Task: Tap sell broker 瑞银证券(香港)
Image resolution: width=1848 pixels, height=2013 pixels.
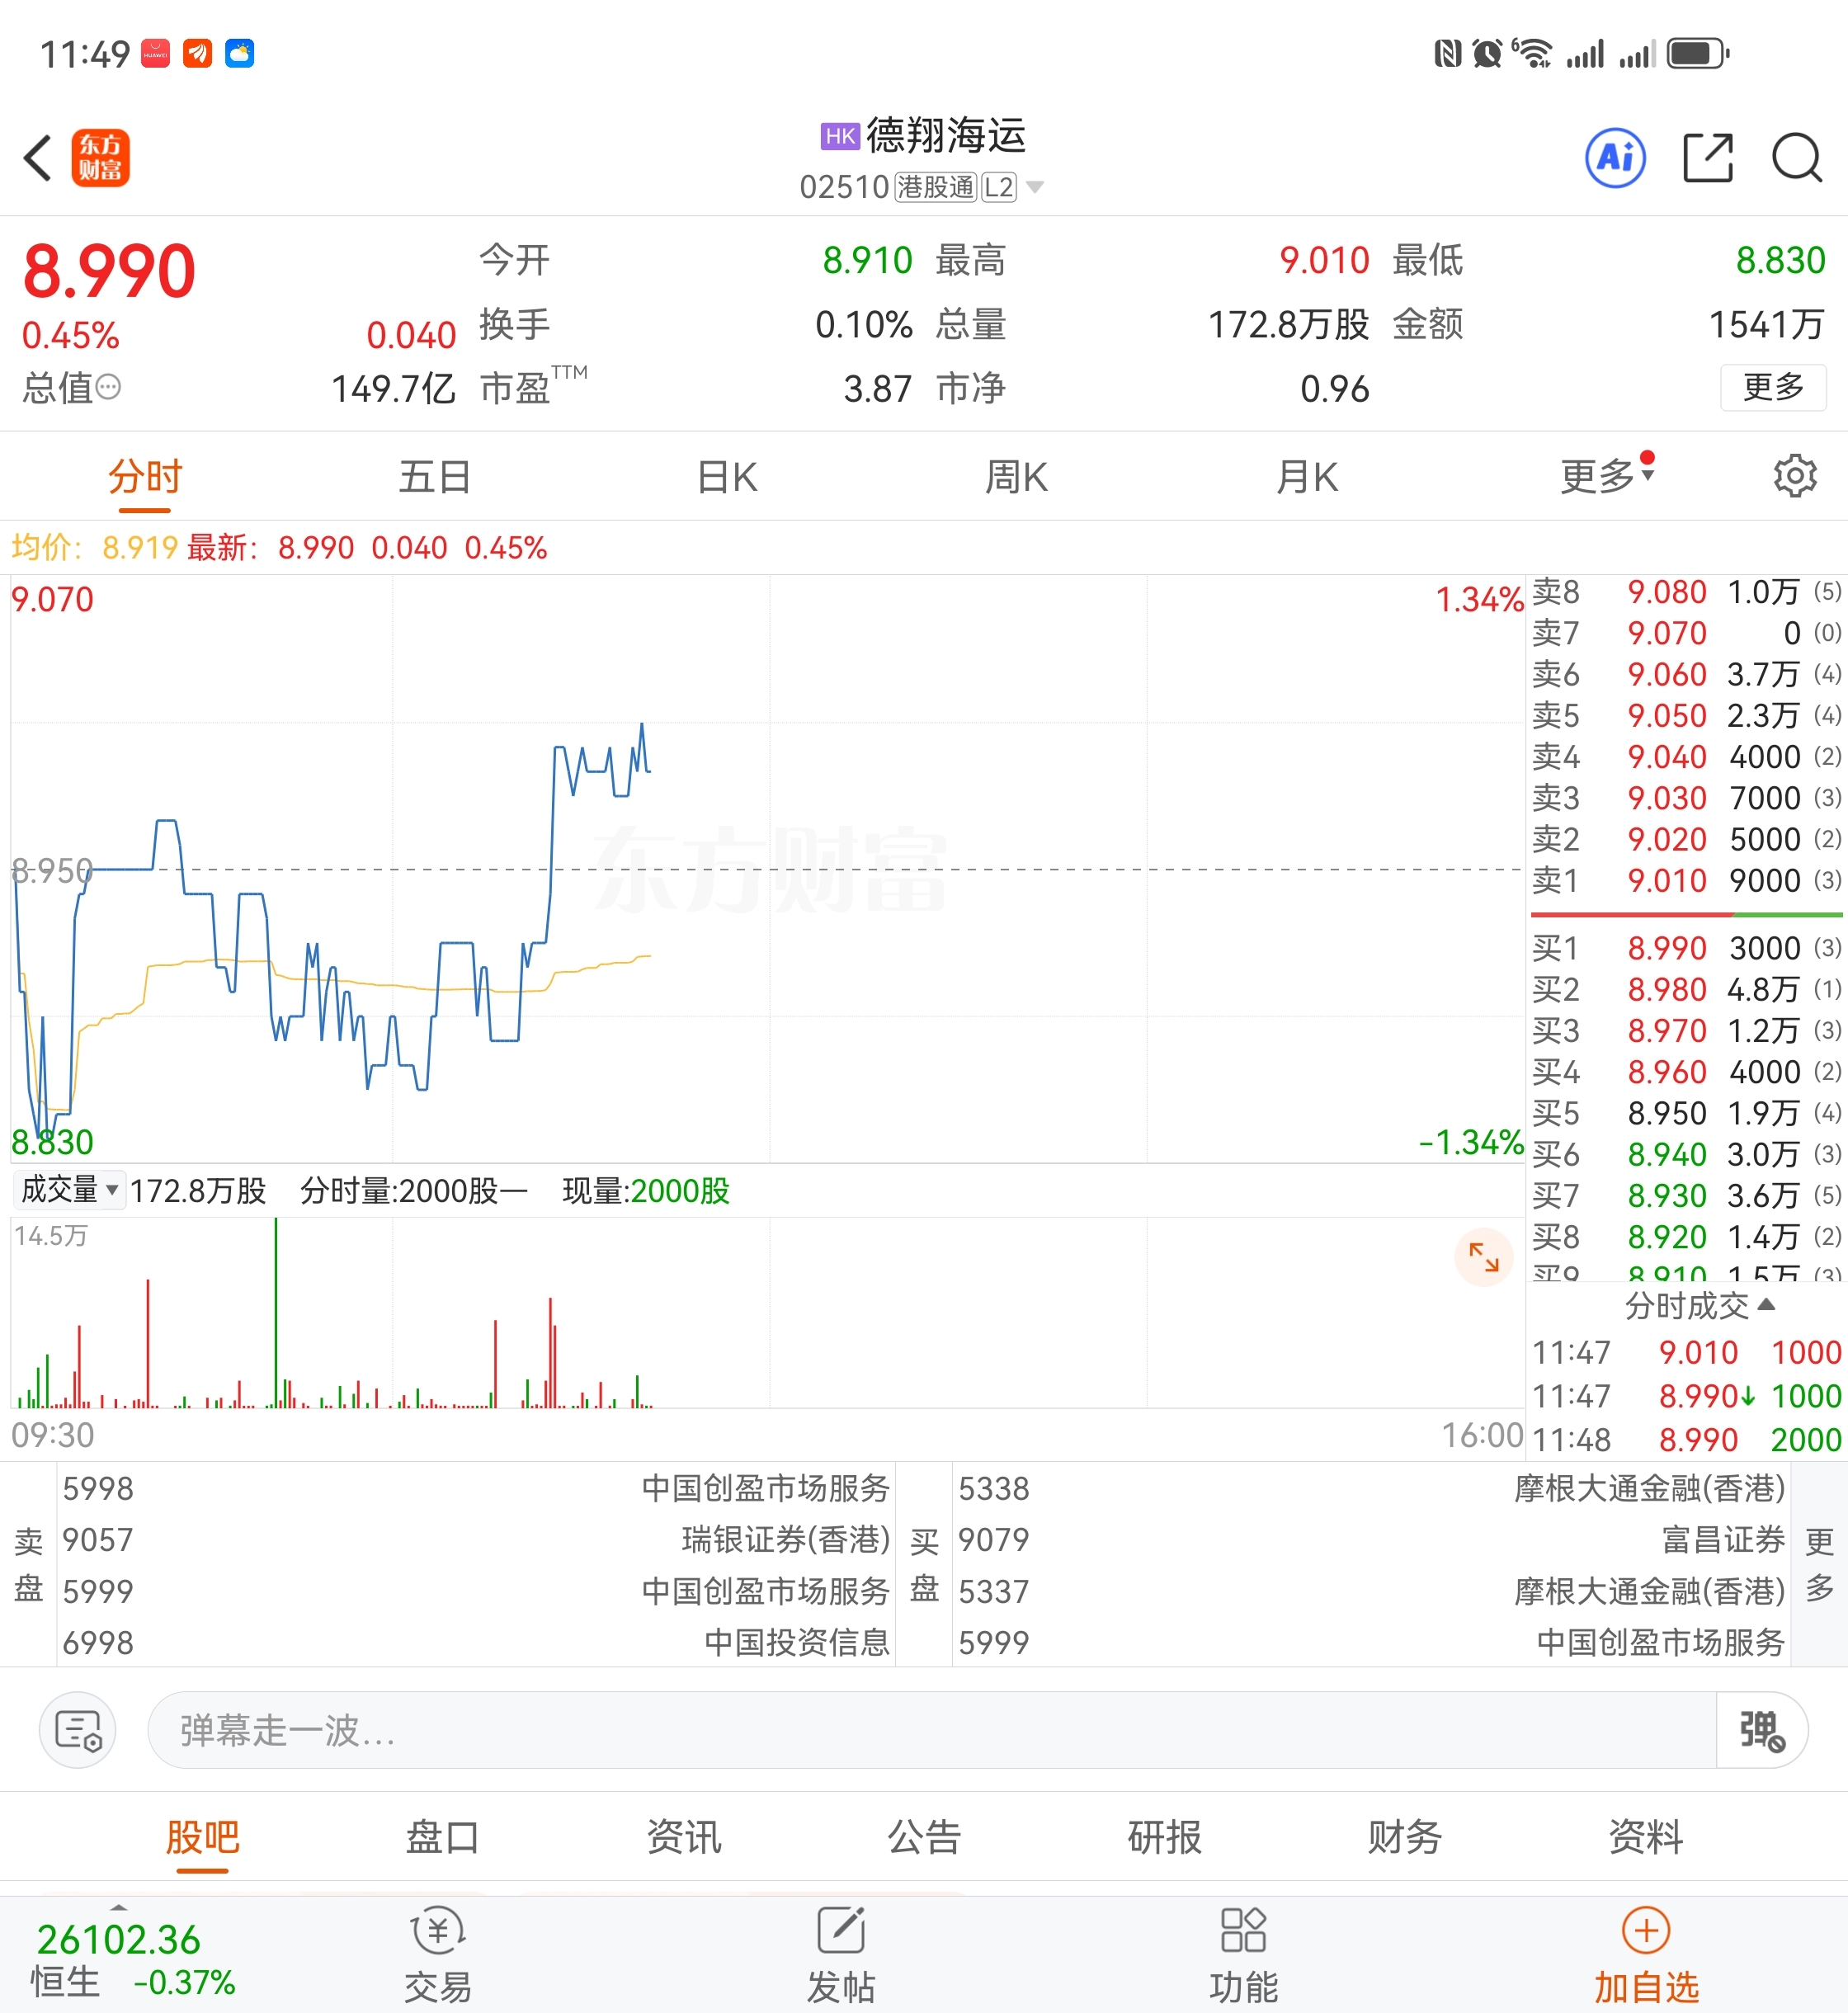Action: pos(785,1539)
